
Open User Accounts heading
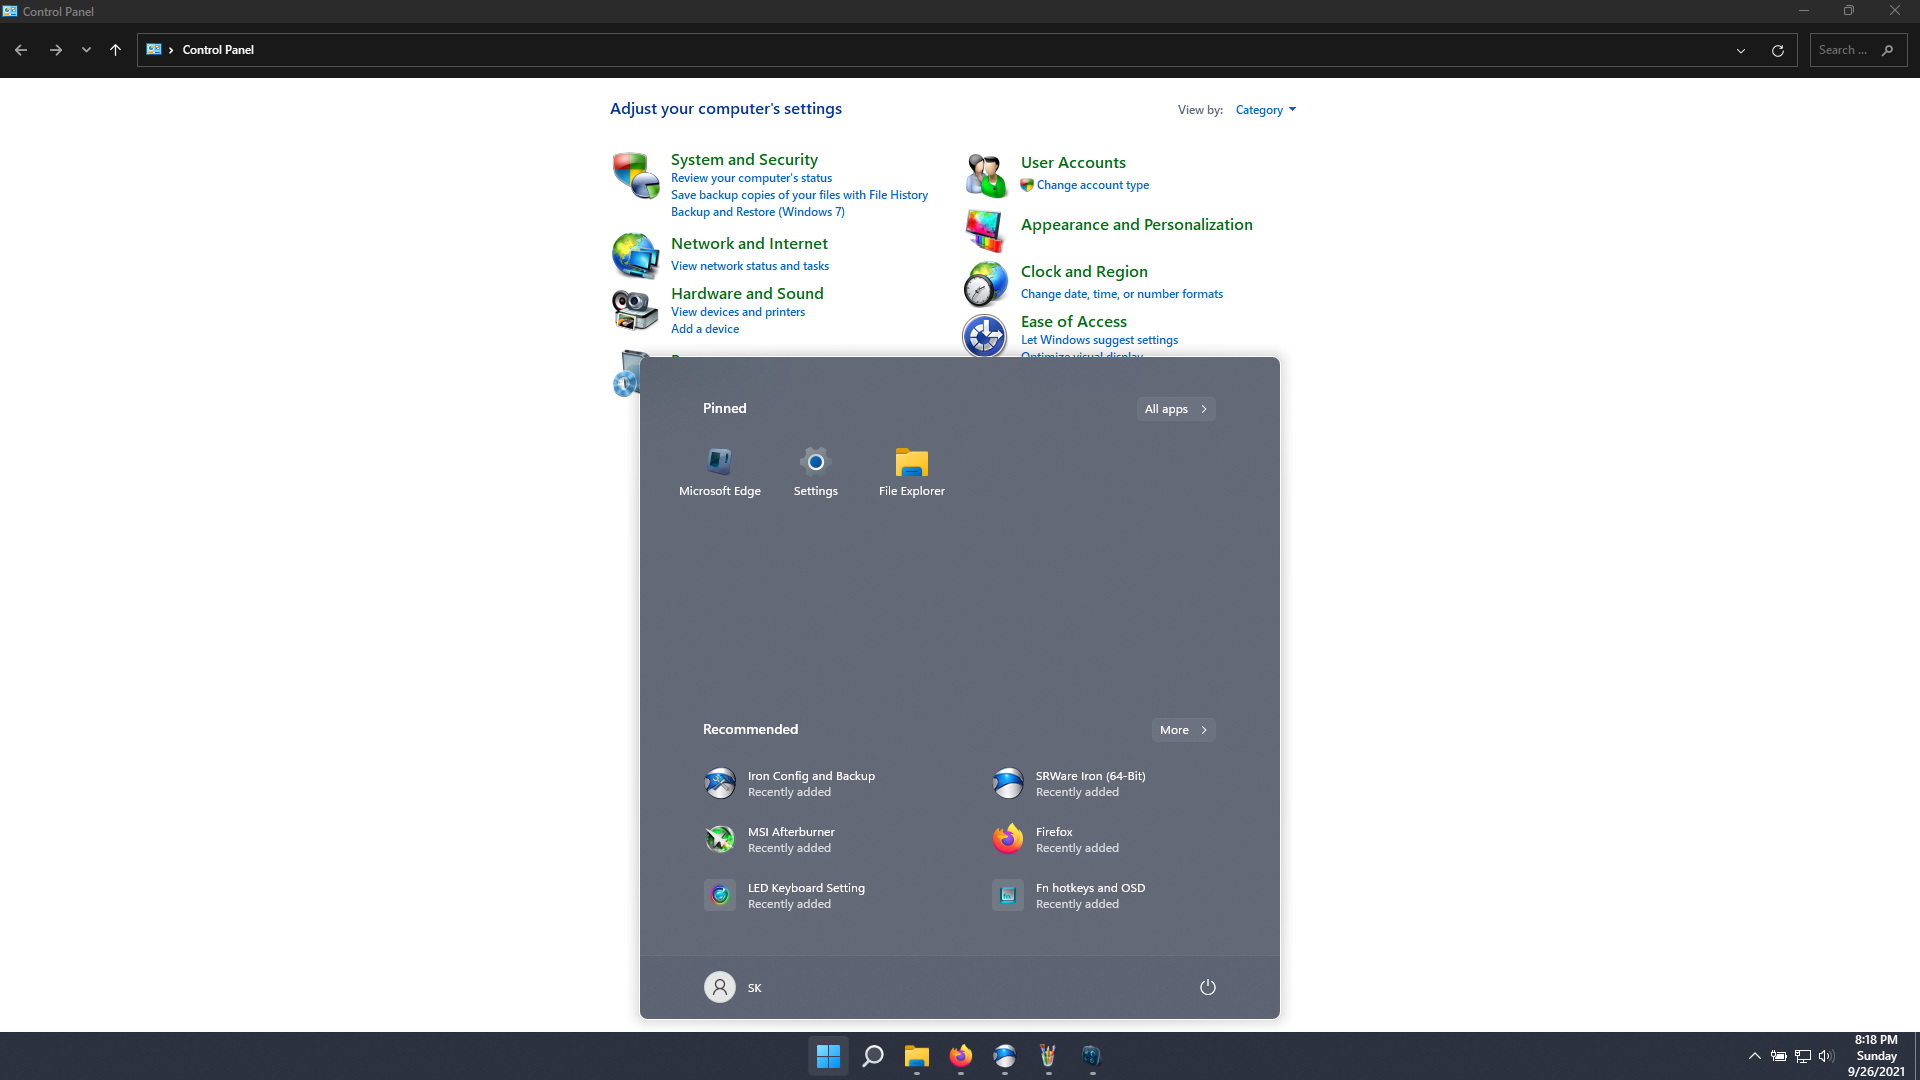[1073, 163]
